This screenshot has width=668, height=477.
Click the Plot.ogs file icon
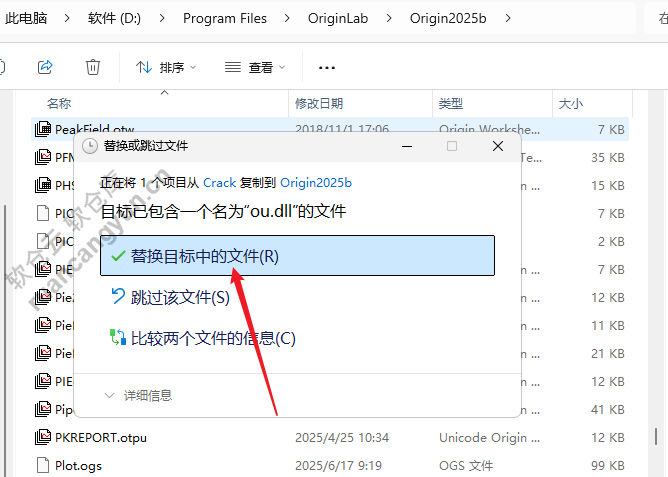42,465
